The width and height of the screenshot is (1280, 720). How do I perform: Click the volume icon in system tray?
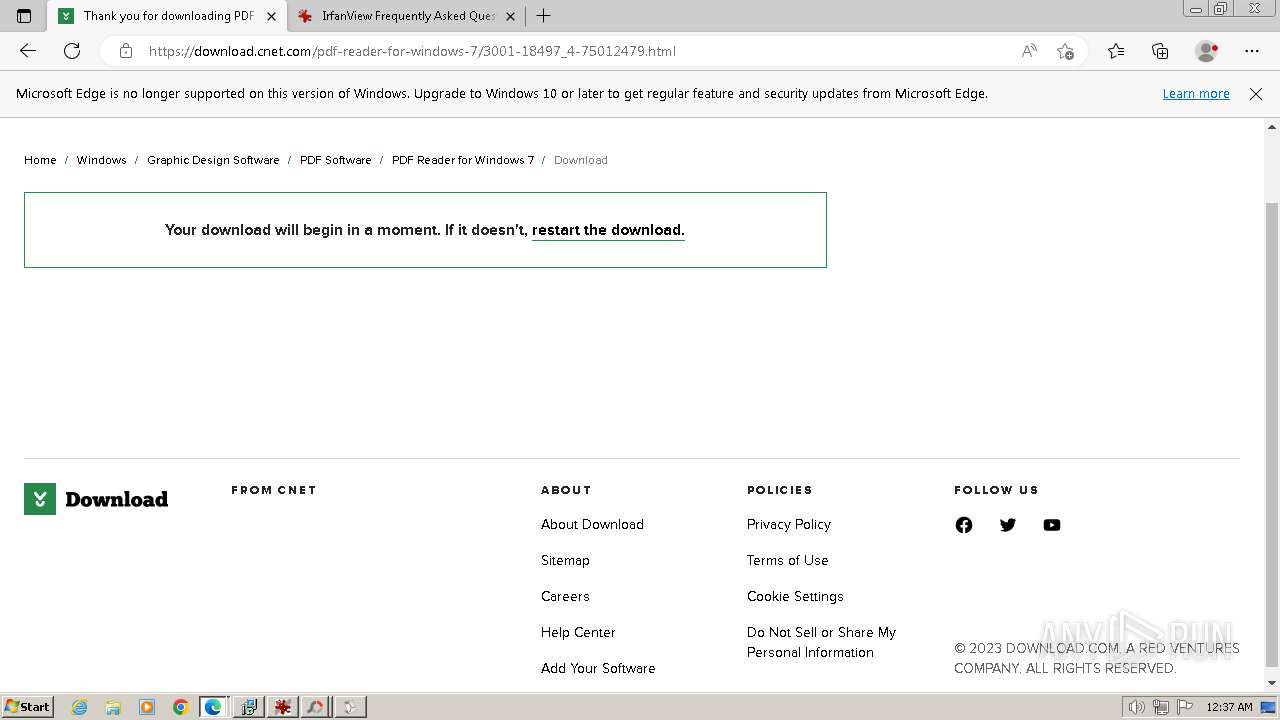pyautogui.click(x=1136, y=707)
